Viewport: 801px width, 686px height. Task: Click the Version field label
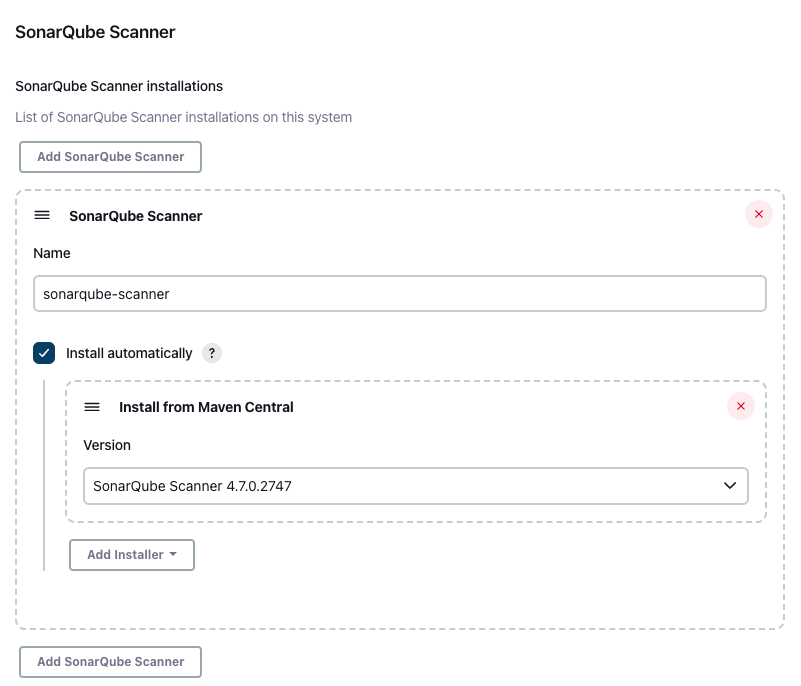pyautogui.click(x=107, y=445)
